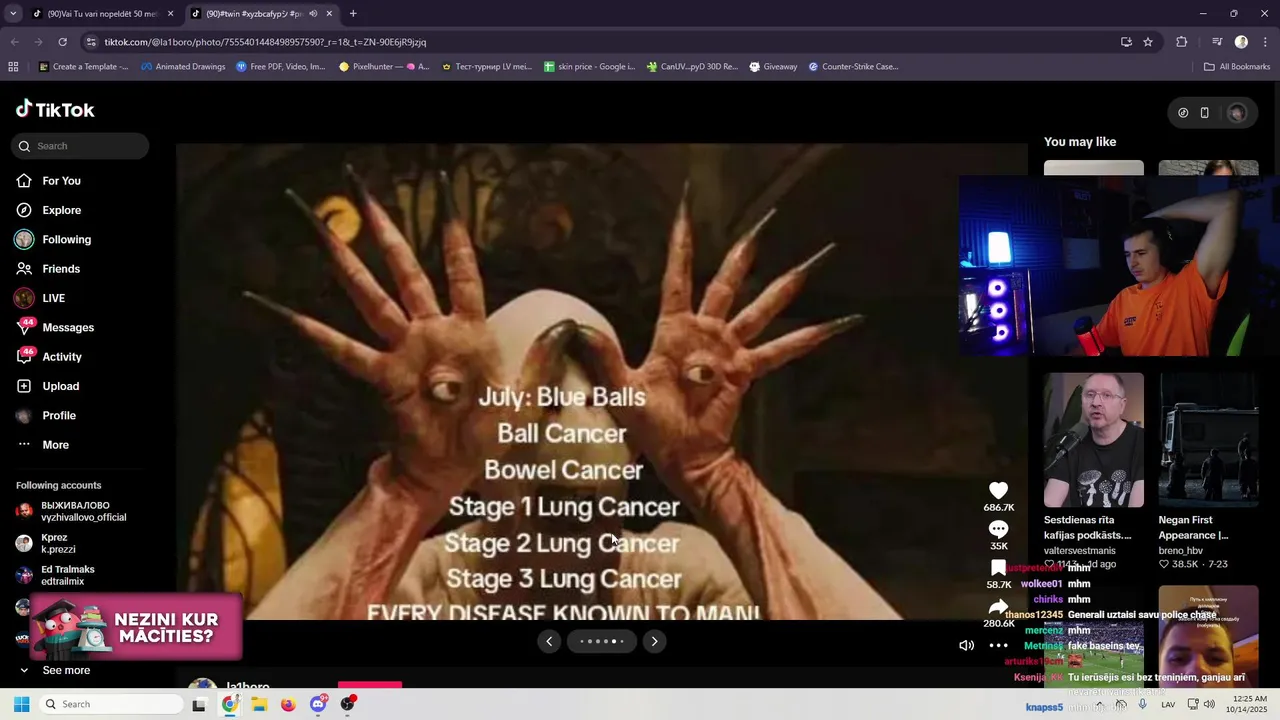Image resolution: width=1280 pixels, height=720 pixels.
Task: Click the You may like heading
Action: tap(1080, 142)
